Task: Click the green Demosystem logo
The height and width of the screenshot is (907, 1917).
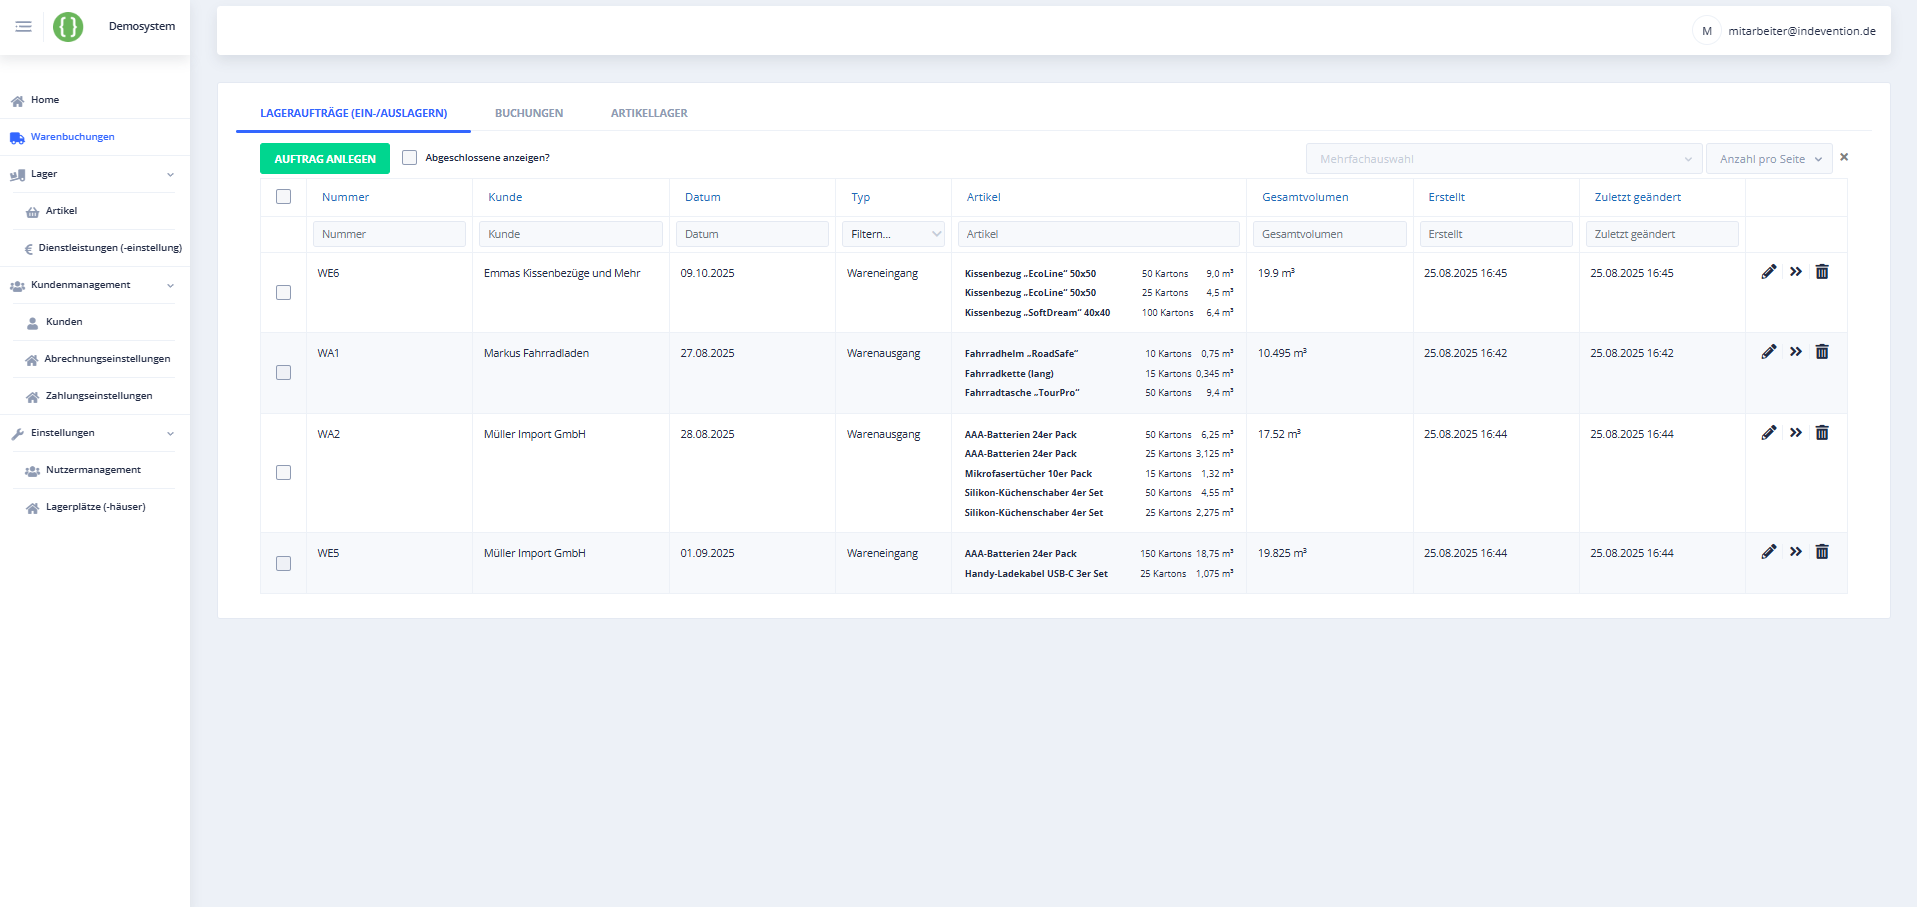Action: pyautogui.click(x=68, y=27)
